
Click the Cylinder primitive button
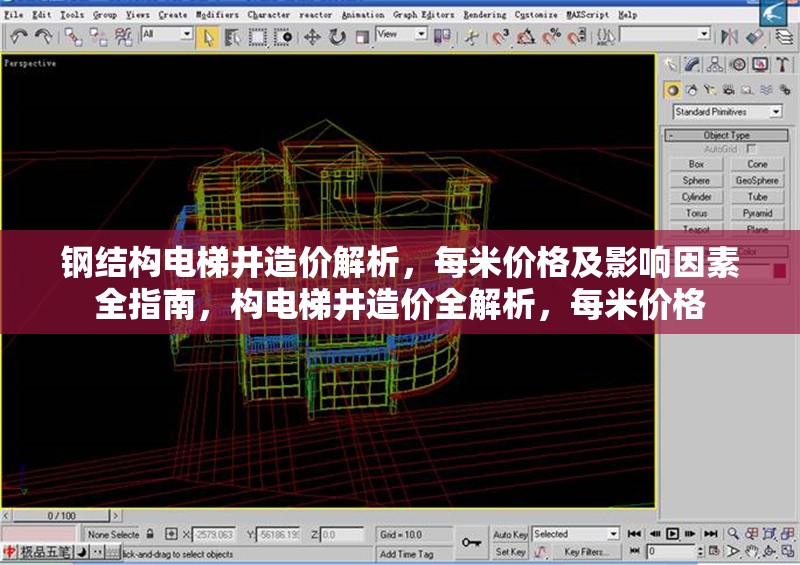click(696, 197)
